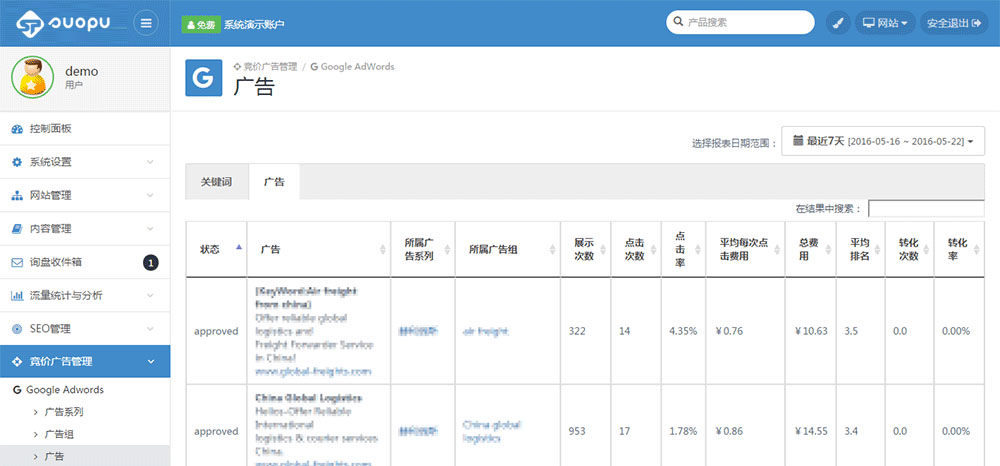The height and width of the screenshot is (466, 1000).
Task: Click the 安全退出 logout button
Action: coord(953,23)
